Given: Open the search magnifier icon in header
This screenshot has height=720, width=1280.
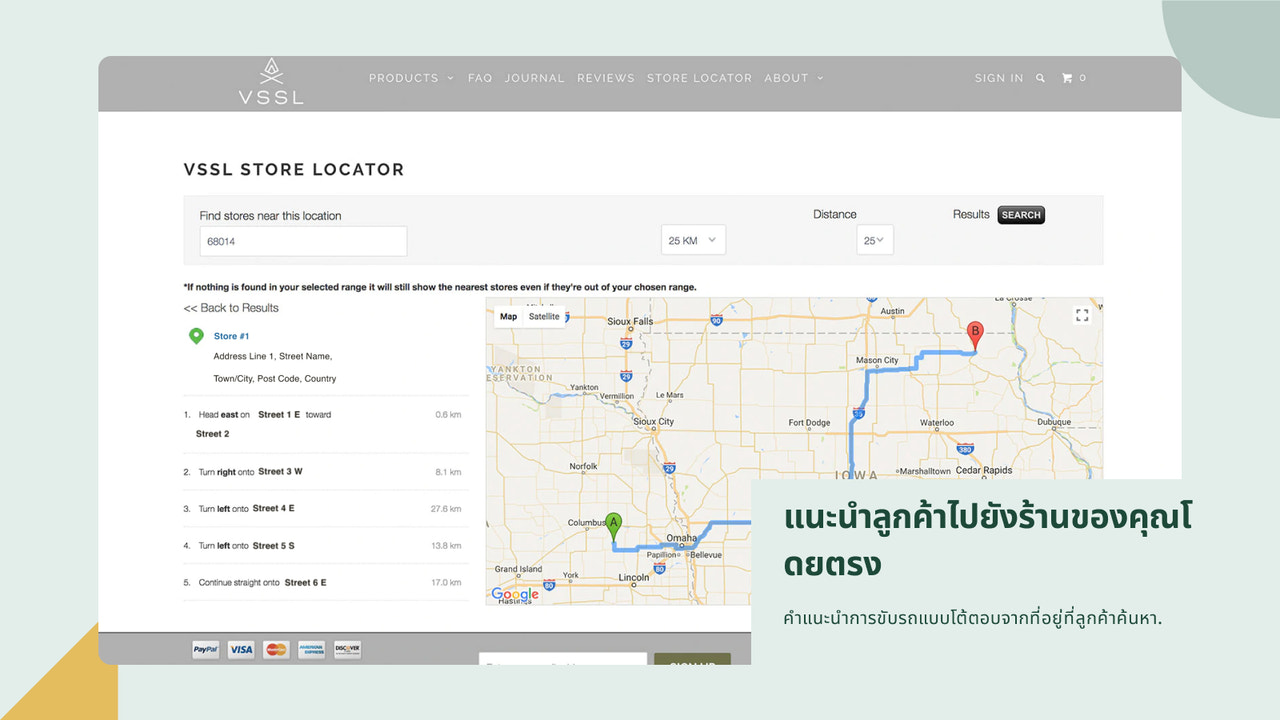Looking at the screenshot, I should coord(1040,78).
